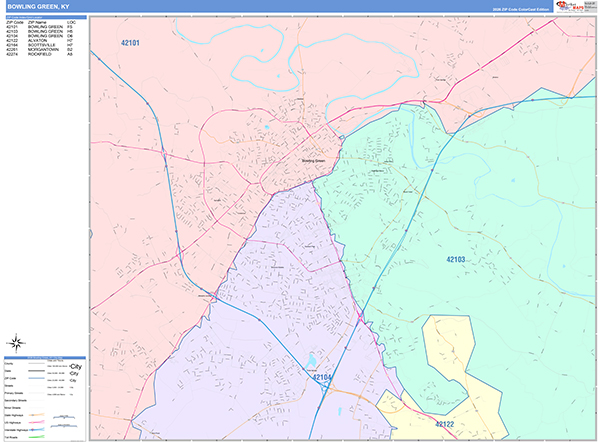The height and width of the screenshot is (442, 600).
Task: Select the 42103 ZIP code map label
Action: tap(456, 260)
